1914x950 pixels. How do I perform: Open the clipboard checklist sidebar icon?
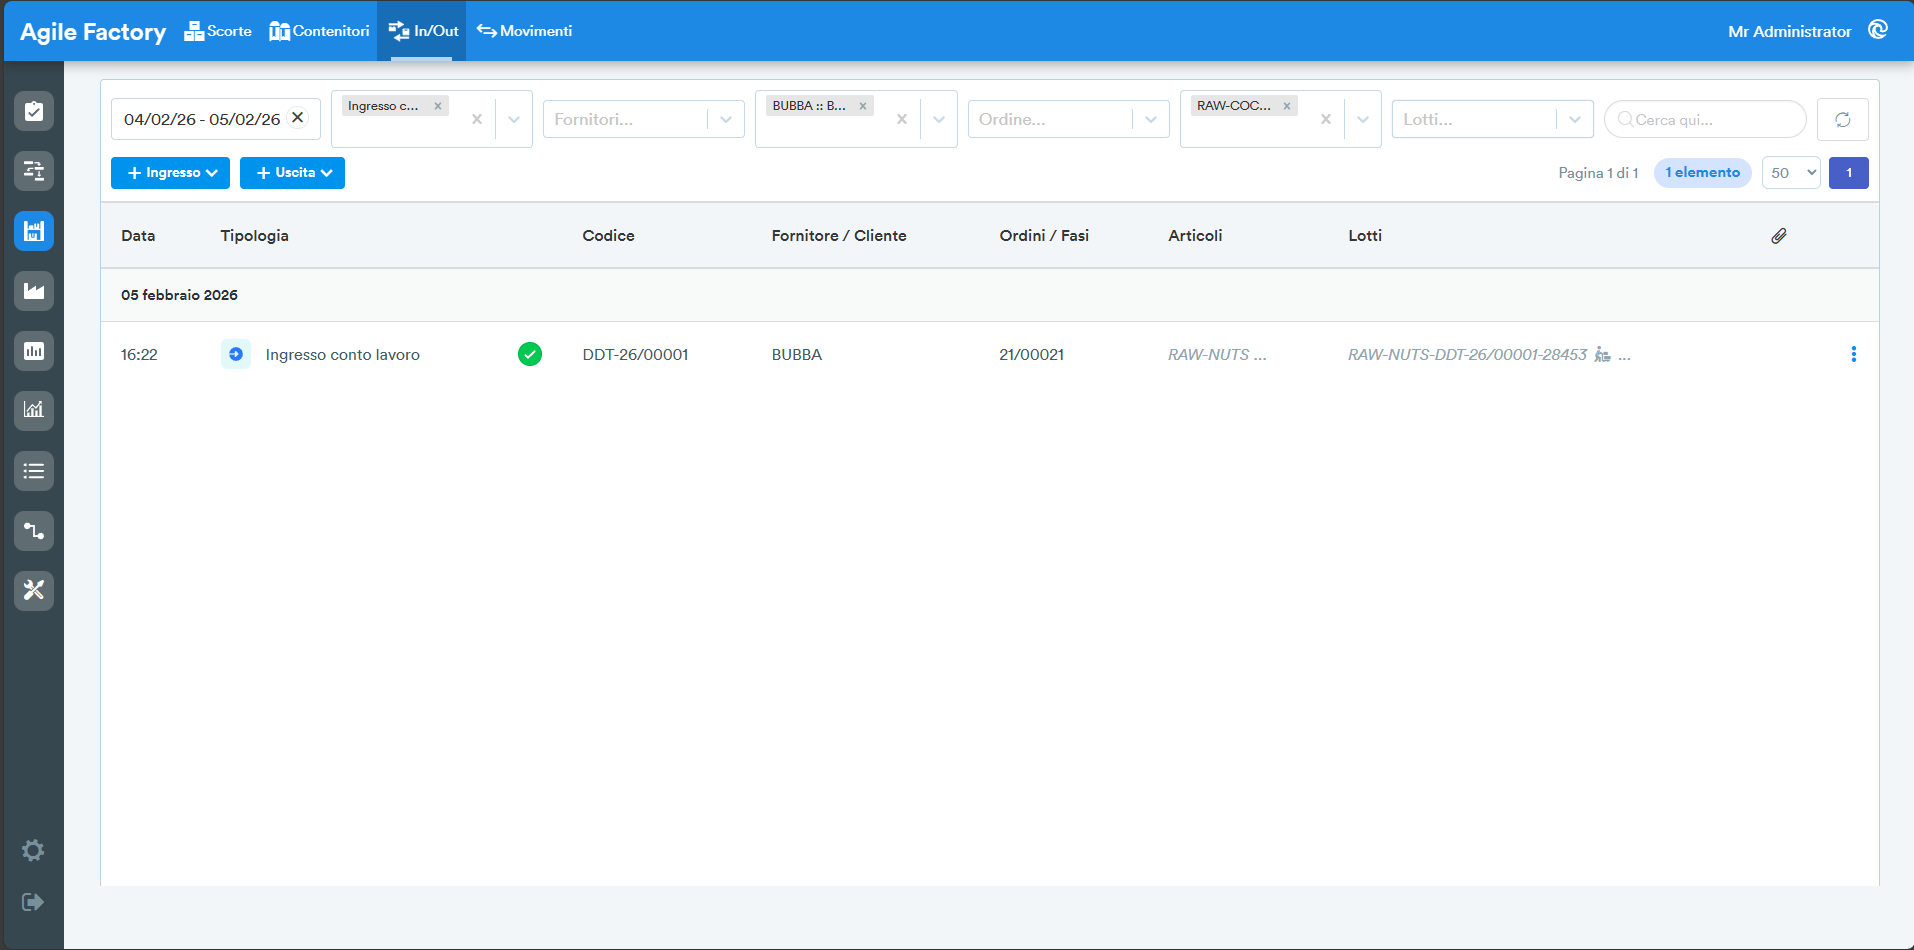[34, 111]
